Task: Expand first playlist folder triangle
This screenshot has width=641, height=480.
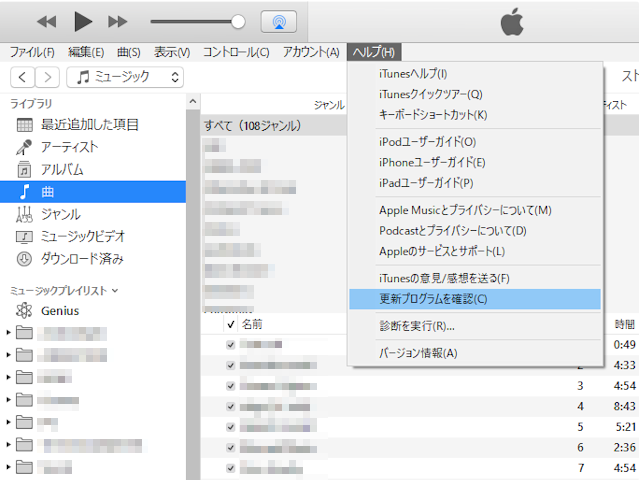Action: point(8,333)
